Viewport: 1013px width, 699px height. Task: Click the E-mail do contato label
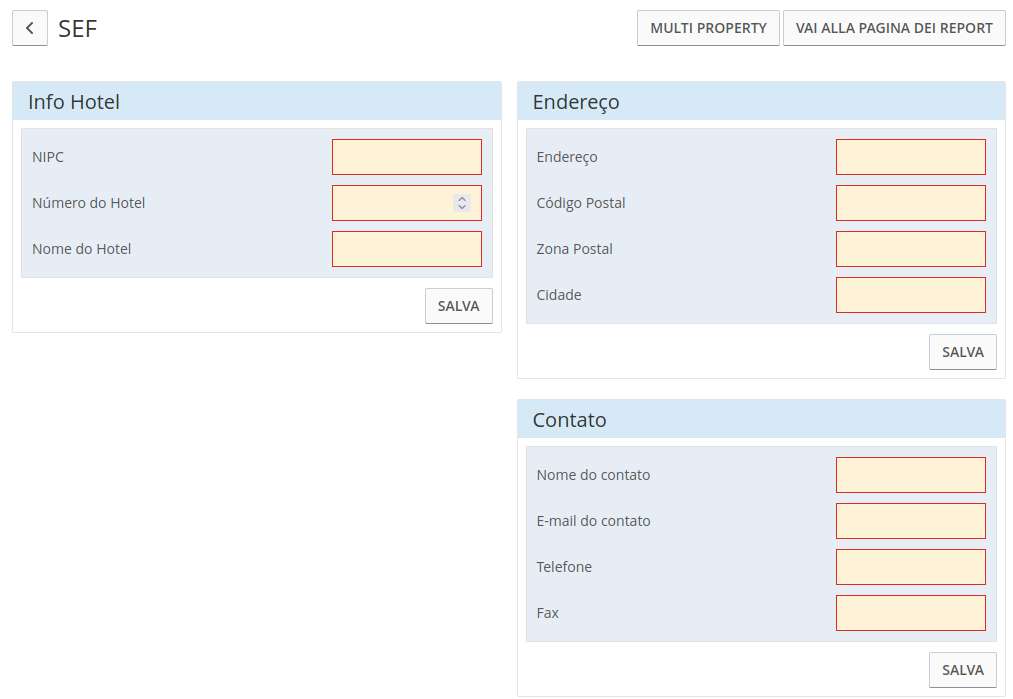click(593, 521)
